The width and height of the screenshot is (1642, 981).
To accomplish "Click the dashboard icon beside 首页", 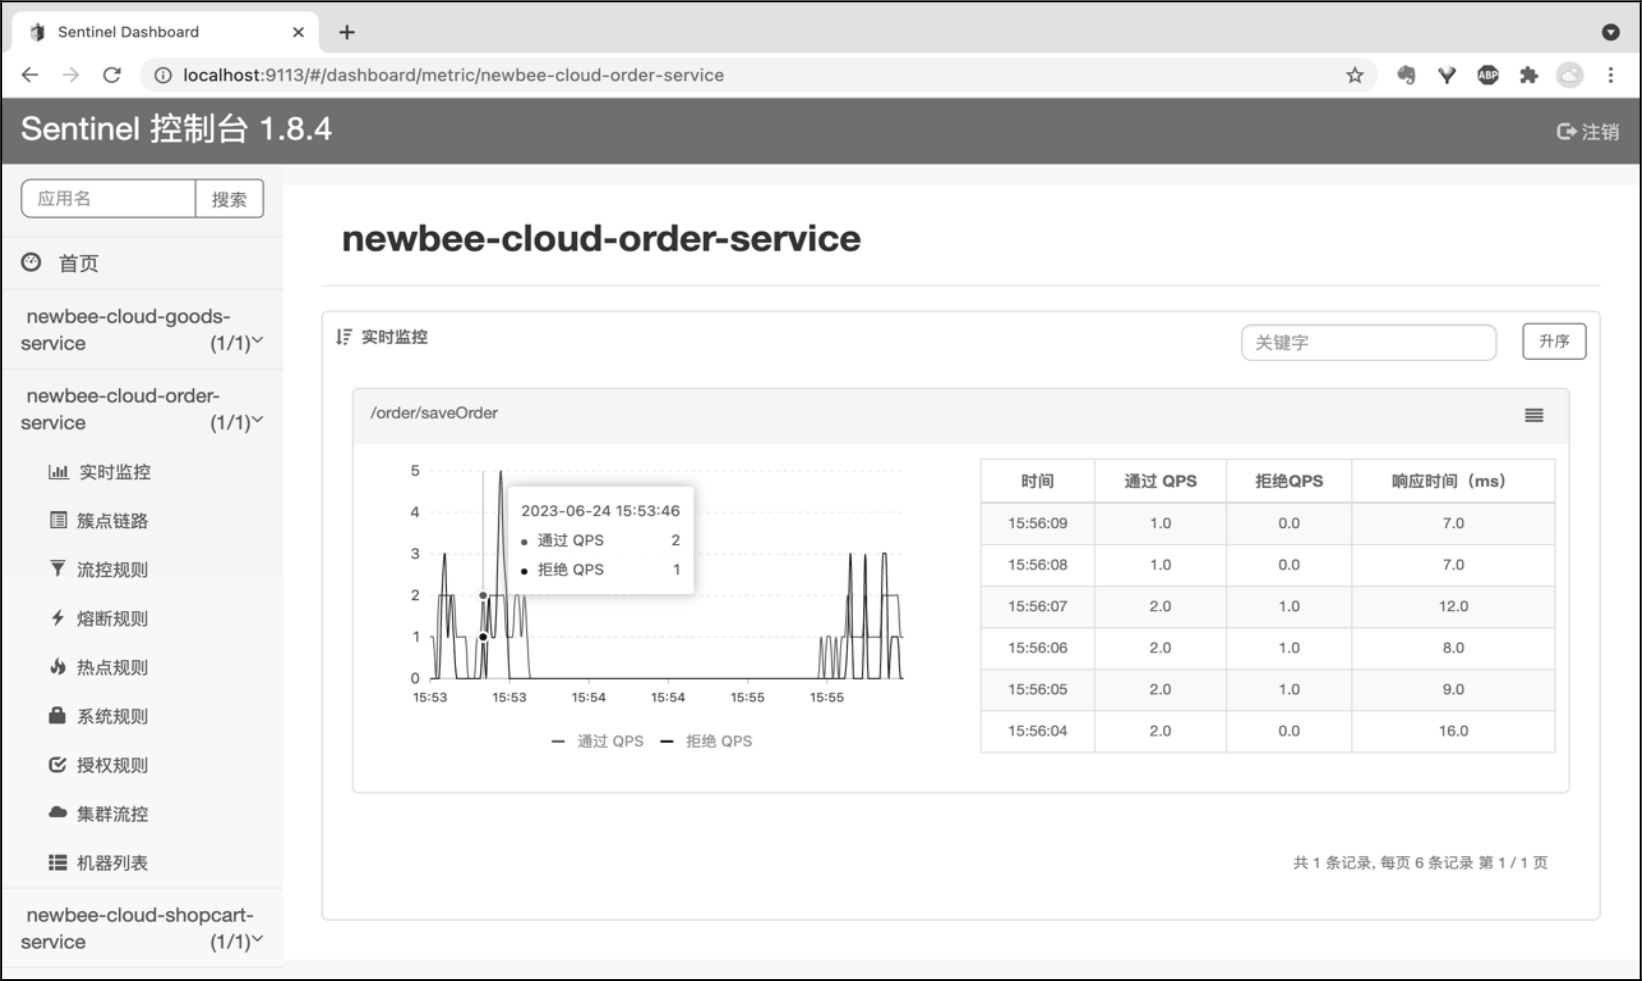I will tap(32, 262).
